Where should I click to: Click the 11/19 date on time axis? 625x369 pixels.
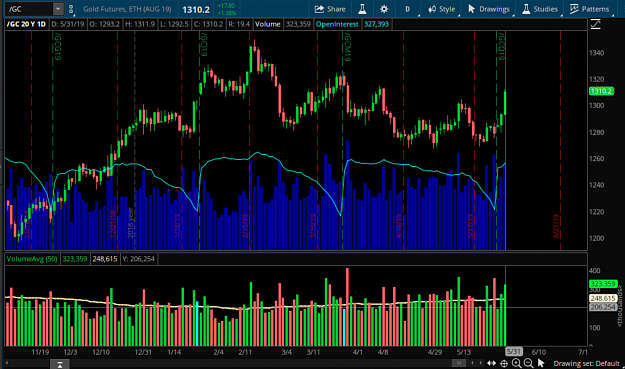(40, 352)
